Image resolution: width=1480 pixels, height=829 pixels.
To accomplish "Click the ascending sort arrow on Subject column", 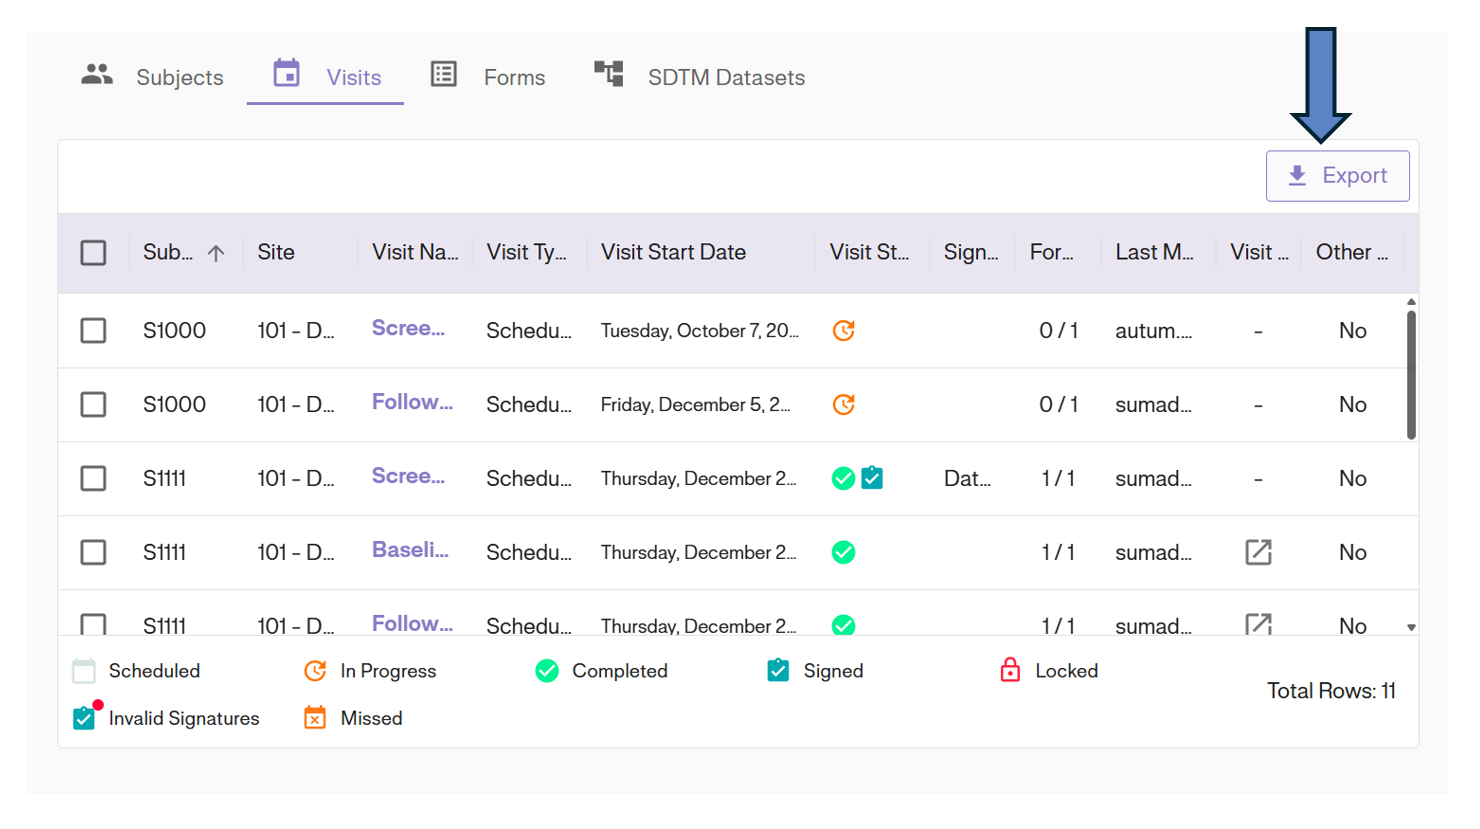I will [216, 253].
